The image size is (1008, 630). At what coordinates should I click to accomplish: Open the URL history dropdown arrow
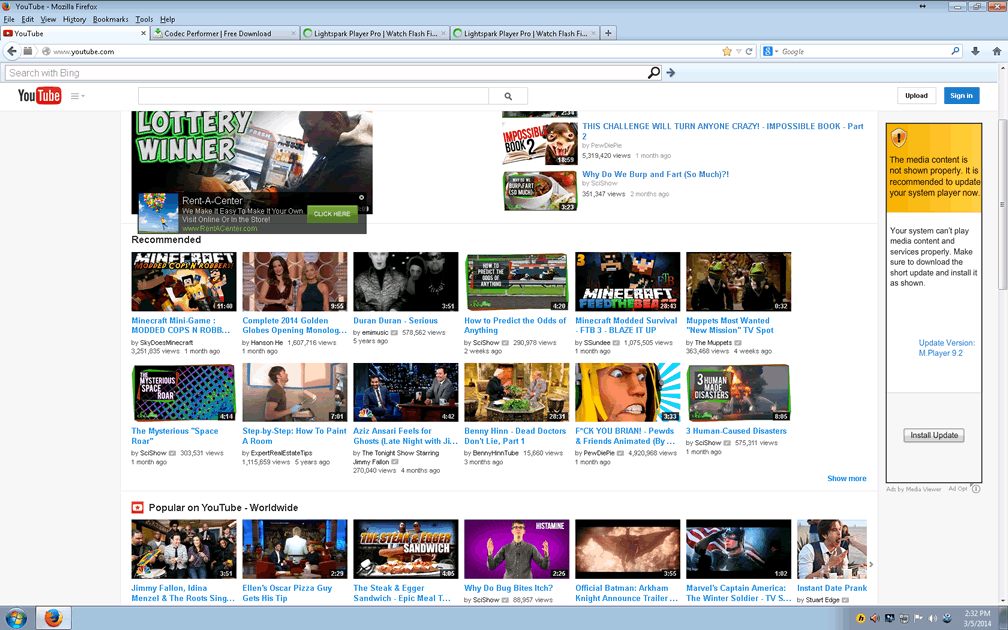pyautogui.click(x=738, y=51)
